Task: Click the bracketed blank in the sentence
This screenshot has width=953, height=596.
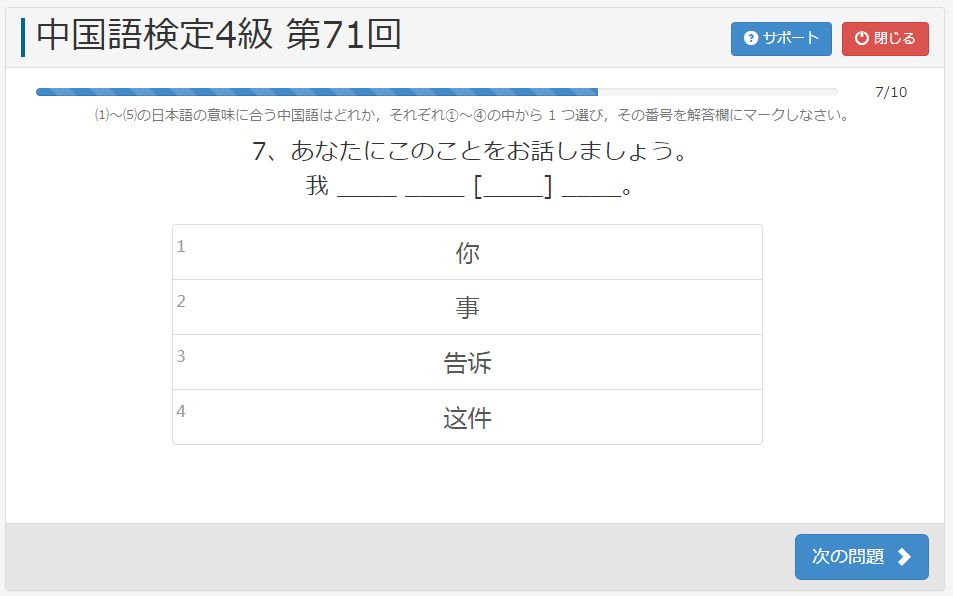Action: [x=513, y=187]
